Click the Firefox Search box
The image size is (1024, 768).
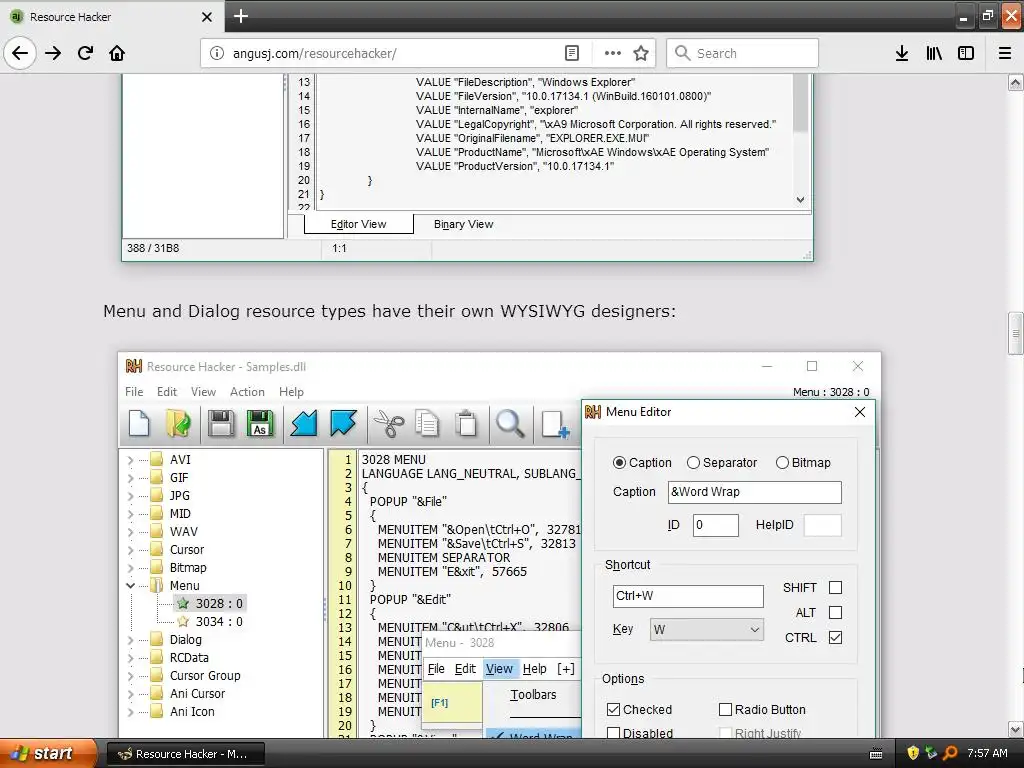tap(743, 53)
